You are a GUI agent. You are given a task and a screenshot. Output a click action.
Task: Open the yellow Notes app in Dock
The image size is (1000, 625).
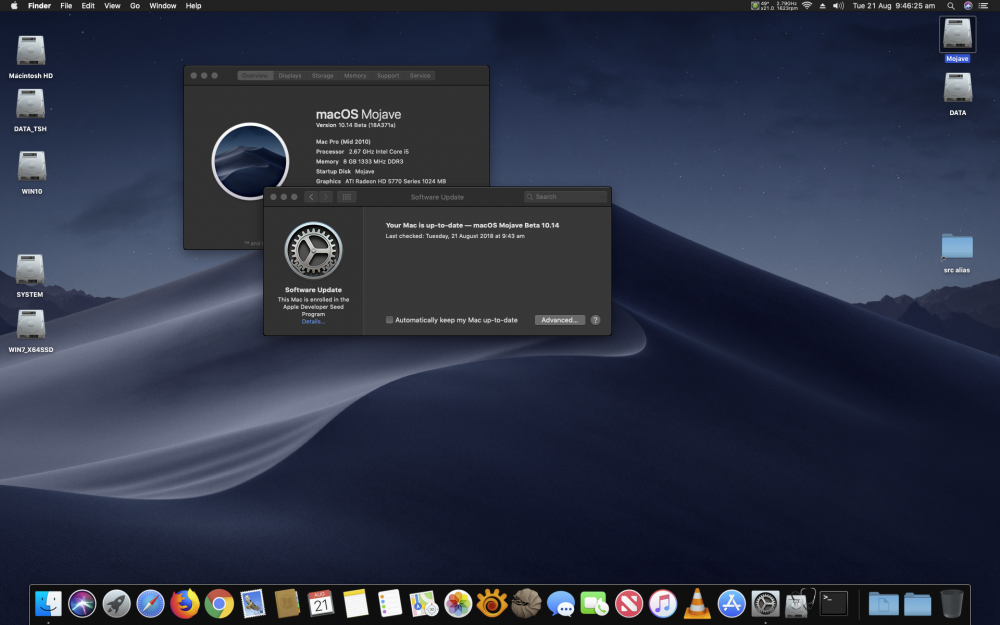(355, 603)
